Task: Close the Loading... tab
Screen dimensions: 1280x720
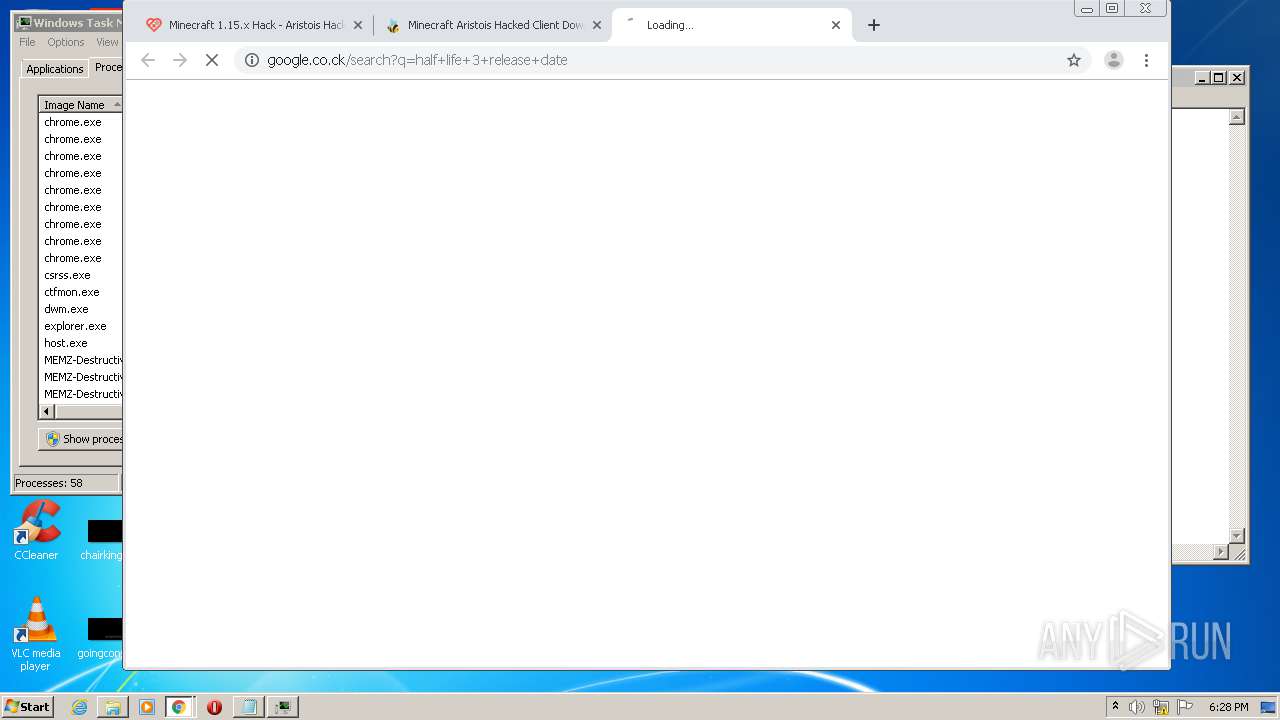Action: click(836, 25)
